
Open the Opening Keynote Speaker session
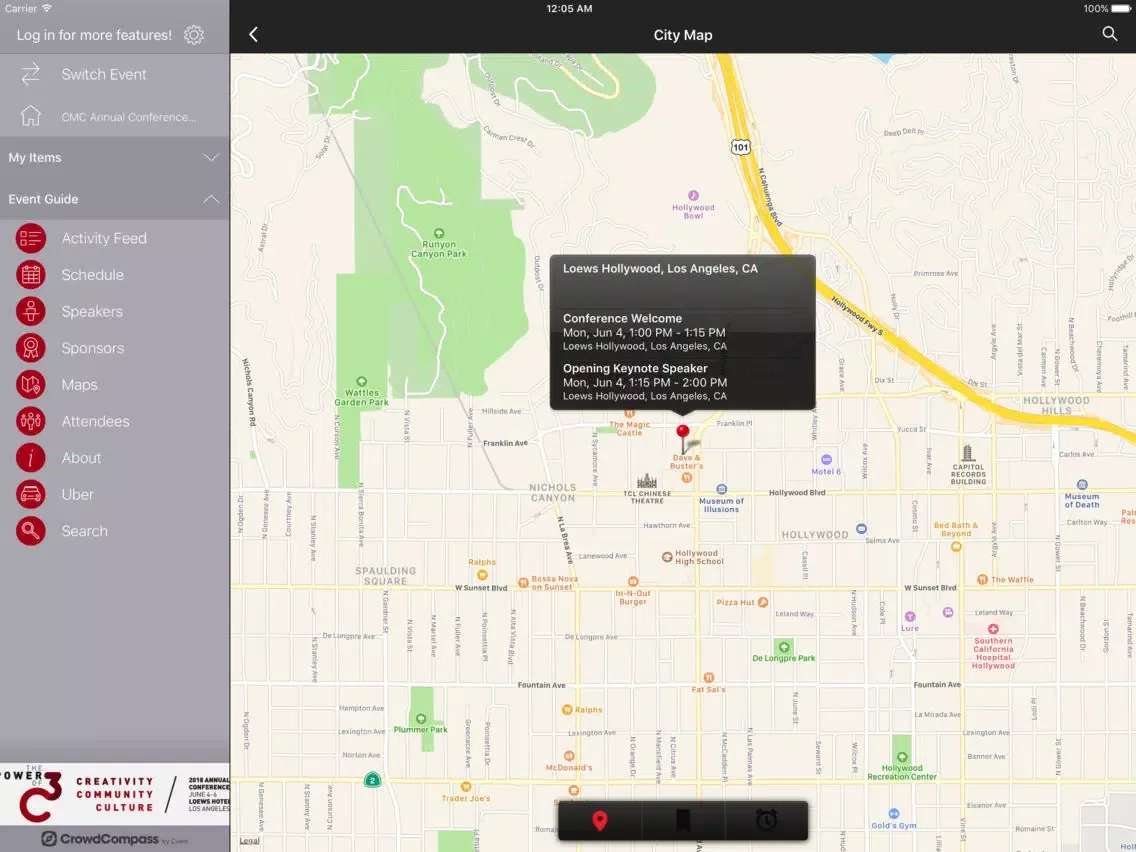coord(682,382)
